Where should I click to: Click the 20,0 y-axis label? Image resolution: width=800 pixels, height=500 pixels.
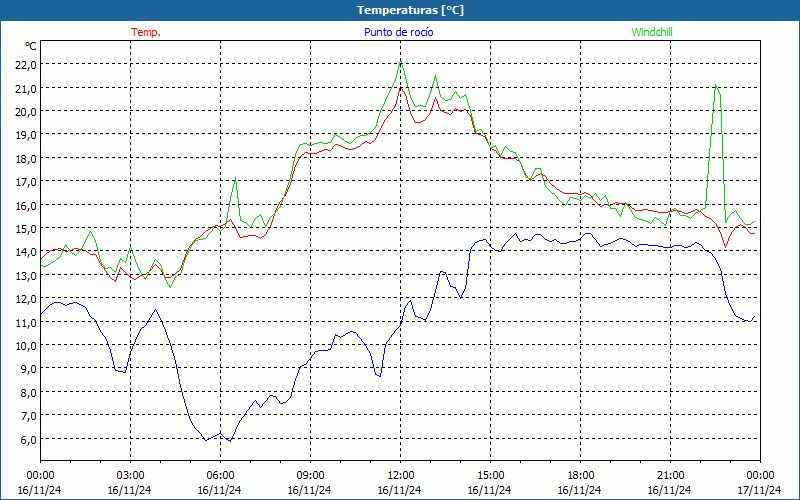tap(26, 112)
